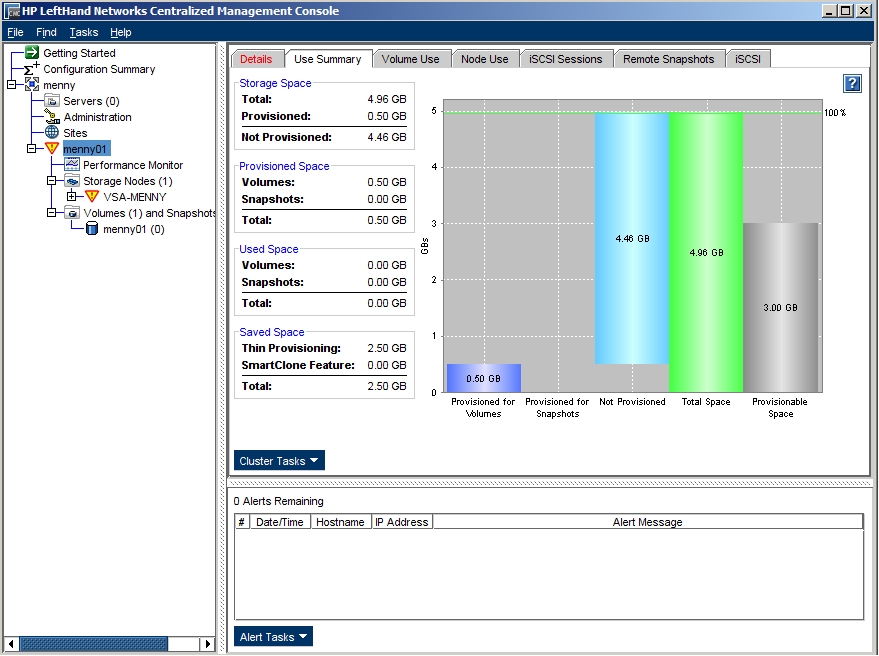The width and height of the screenshot is (879, 656).
Task: Click the Alert Message column header
Action: 647,522
